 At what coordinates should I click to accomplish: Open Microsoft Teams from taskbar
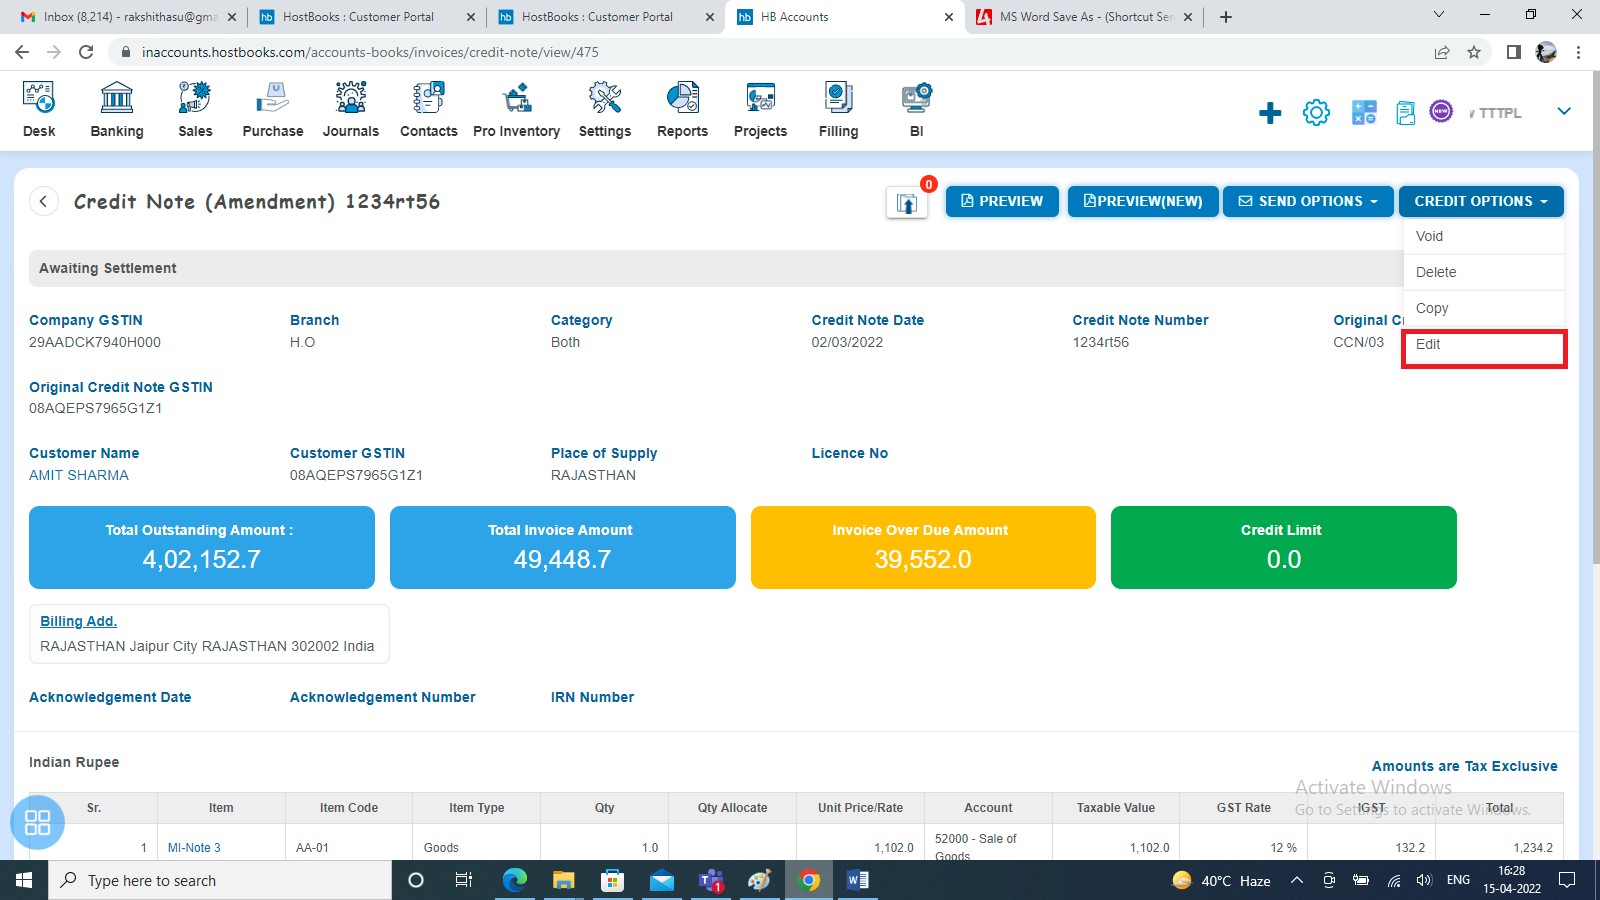[x=711, y=880]
